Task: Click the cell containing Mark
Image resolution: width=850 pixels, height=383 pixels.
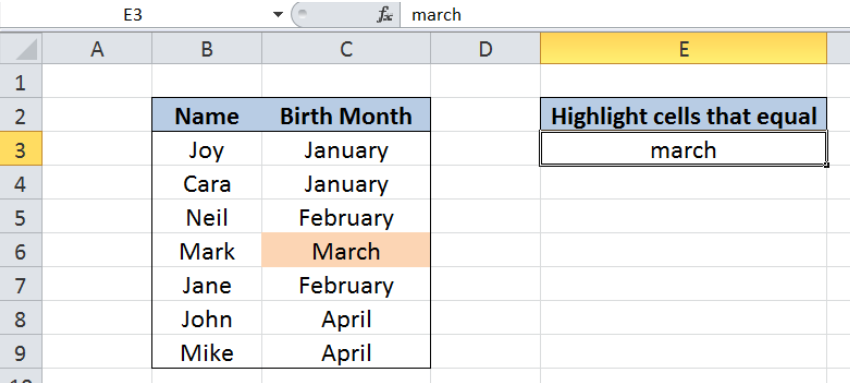Action: pos(207,251)
